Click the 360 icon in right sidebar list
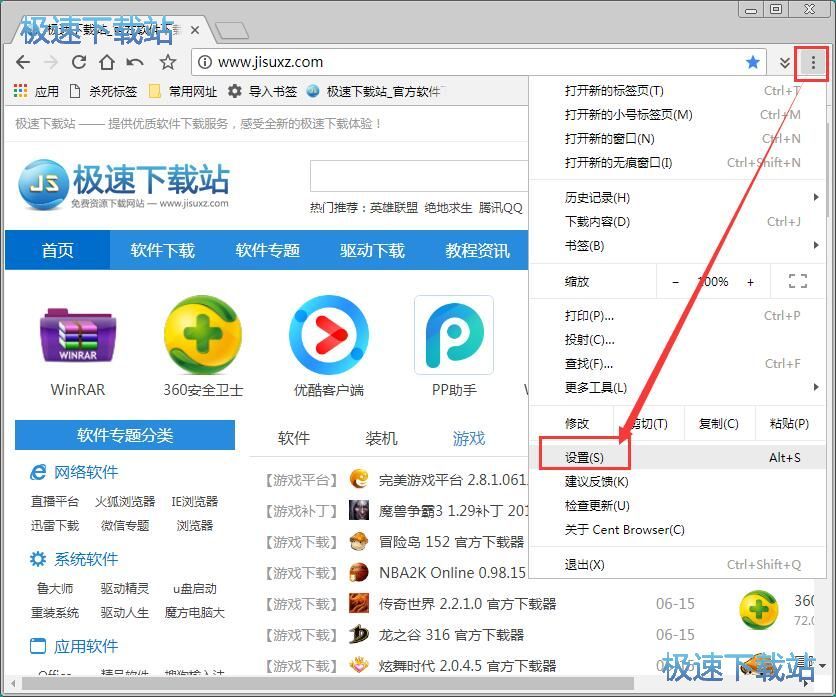This screenshot has width=836, height=697. [758, 610]
